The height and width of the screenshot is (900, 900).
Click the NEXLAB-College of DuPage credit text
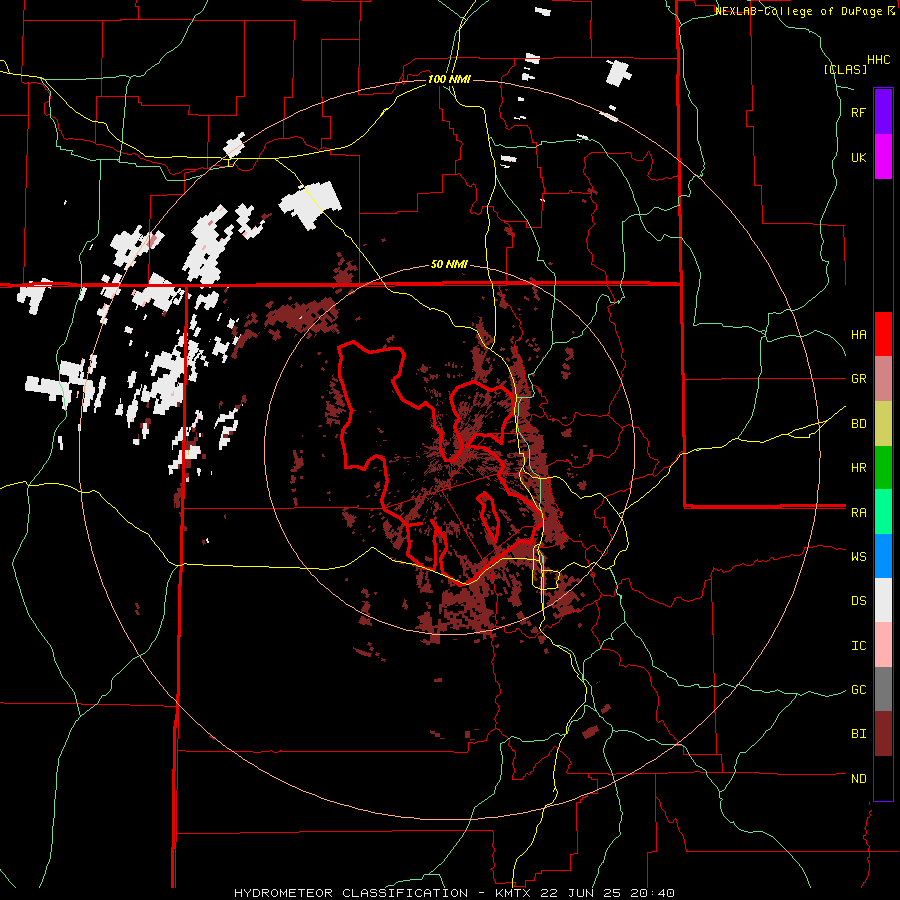click(804, 11)
